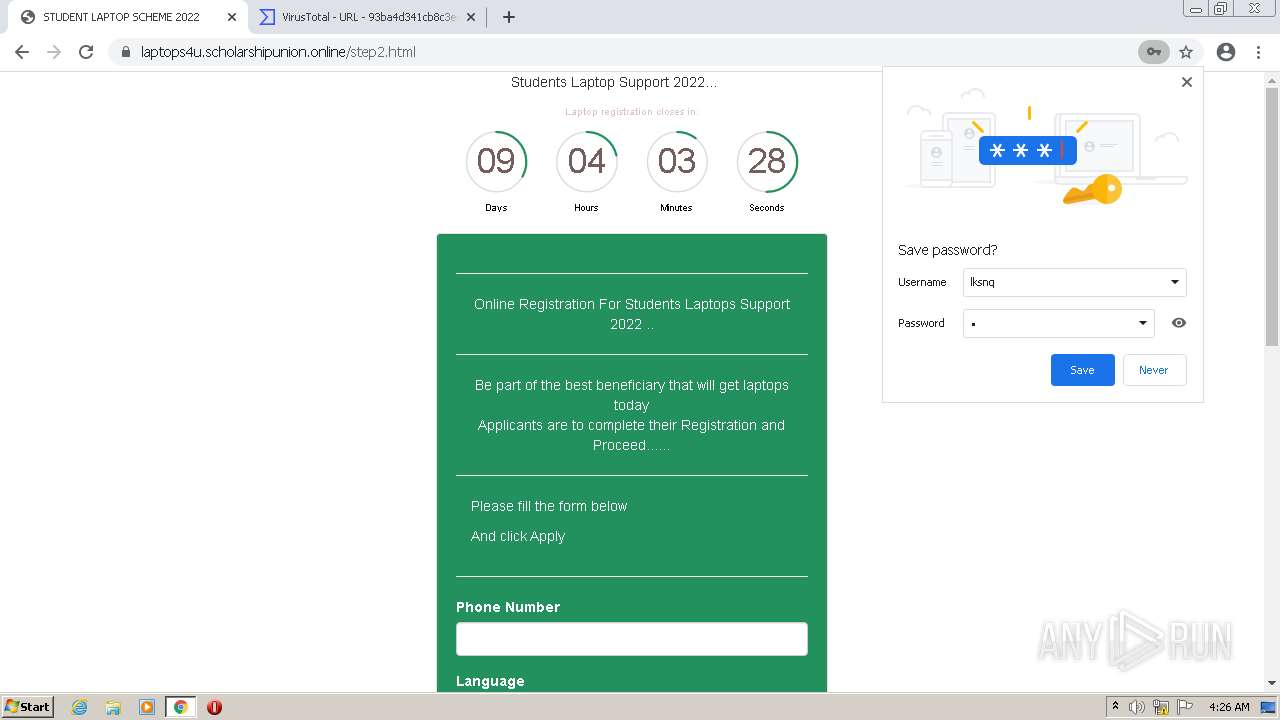1280x720 pixels.
Task: Click the Seconds countdown circle 28
Action: coord(767,161)
